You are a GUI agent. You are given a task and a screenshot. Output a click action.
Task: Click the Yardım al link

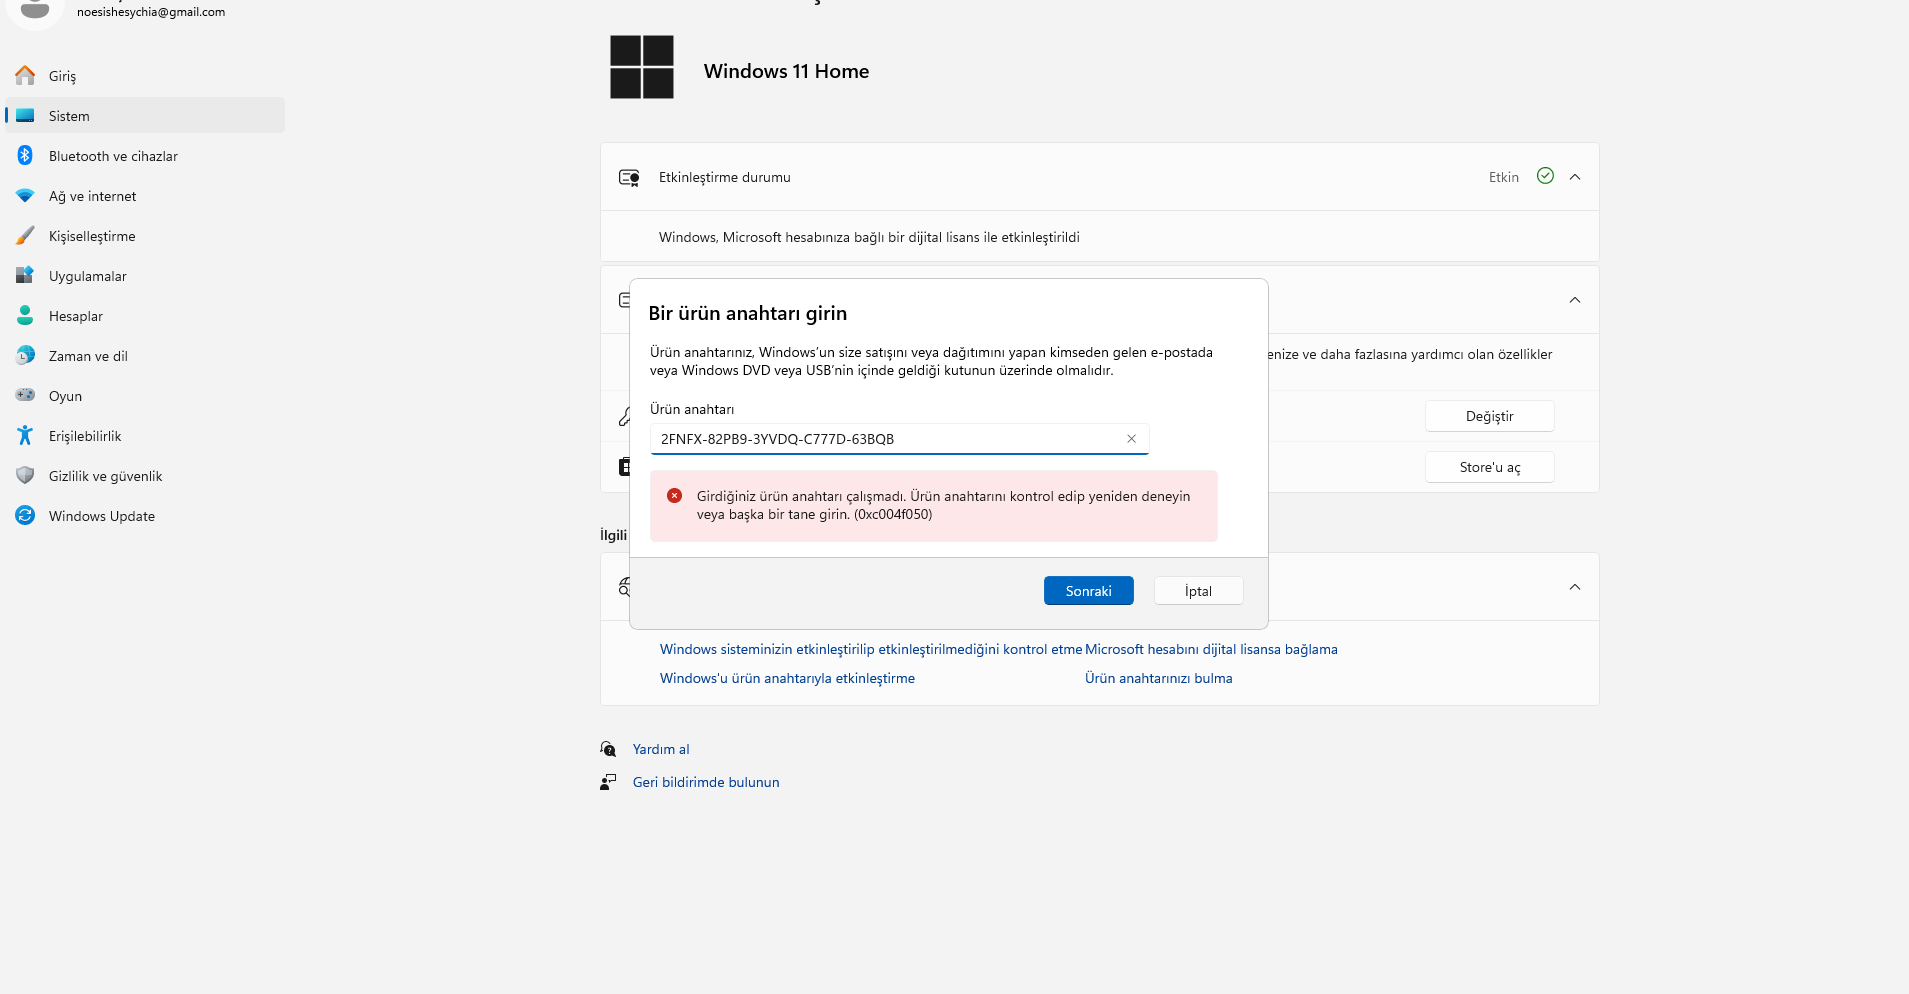point(661,749)
